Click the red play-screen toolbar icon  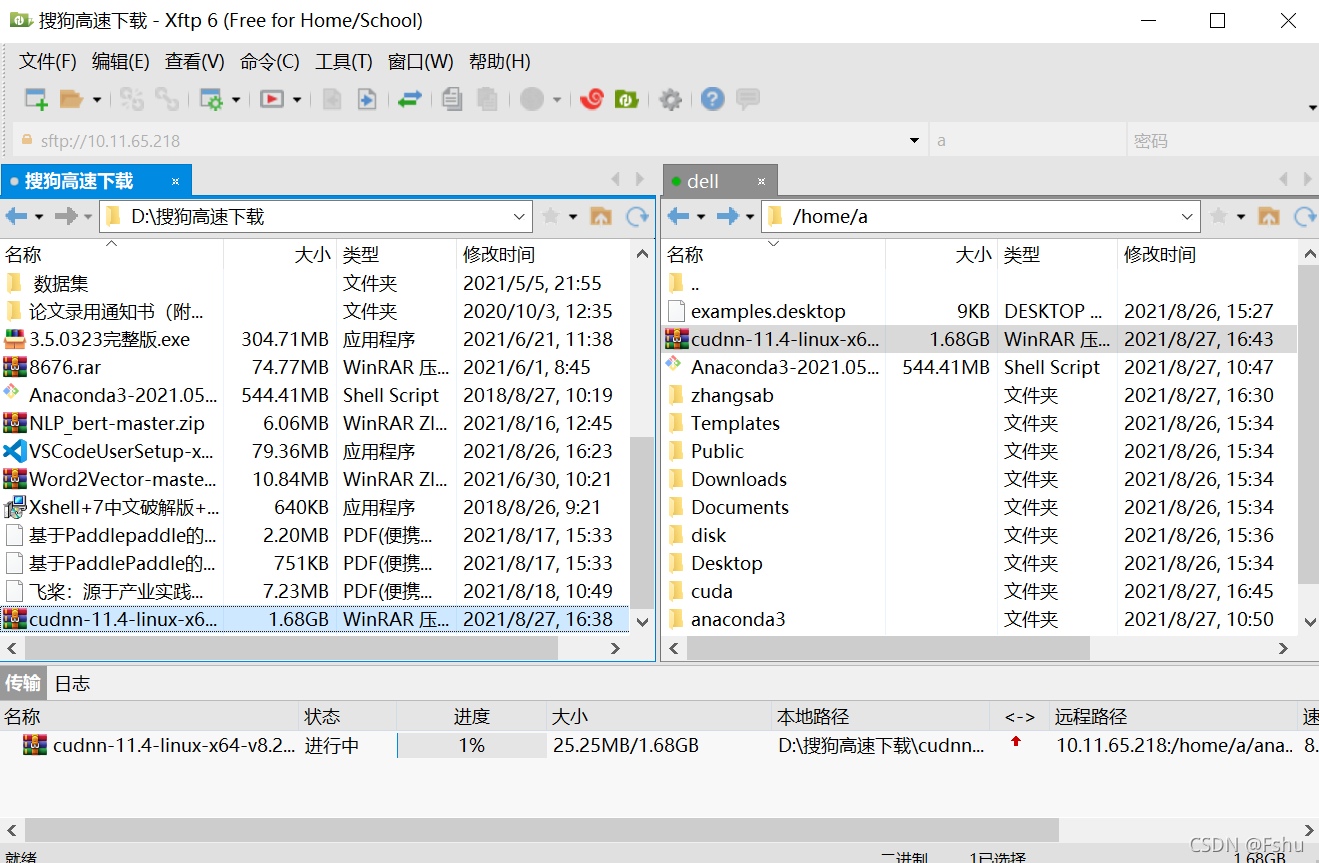coord(271,99)
